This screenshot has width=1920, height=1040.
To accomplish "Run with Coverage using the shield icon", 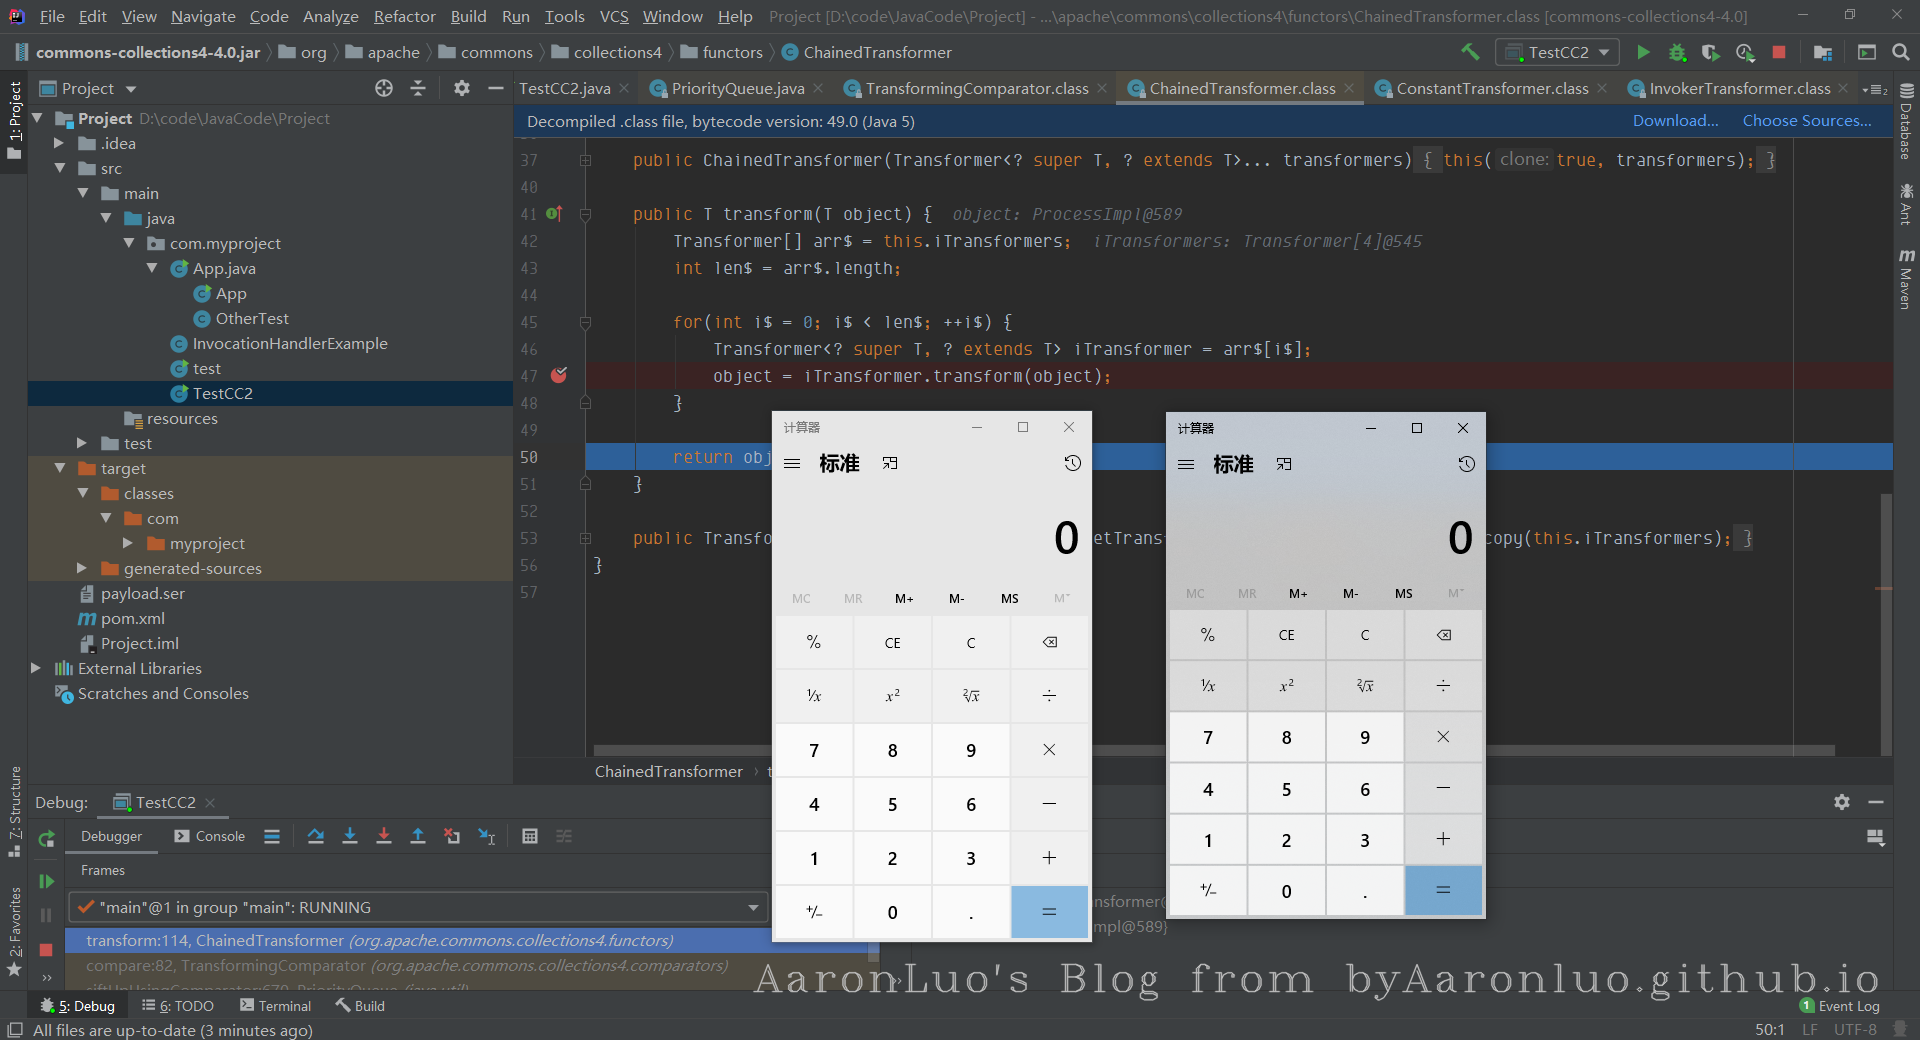I will 1711,52.
